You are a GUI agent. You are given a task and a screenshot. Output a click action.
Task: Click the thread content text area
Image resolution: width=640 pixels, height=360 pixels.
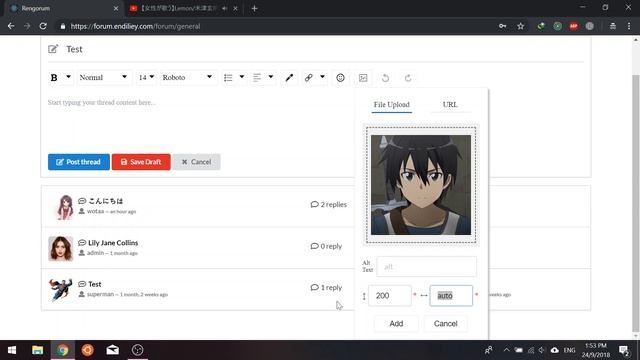point(200,120)
